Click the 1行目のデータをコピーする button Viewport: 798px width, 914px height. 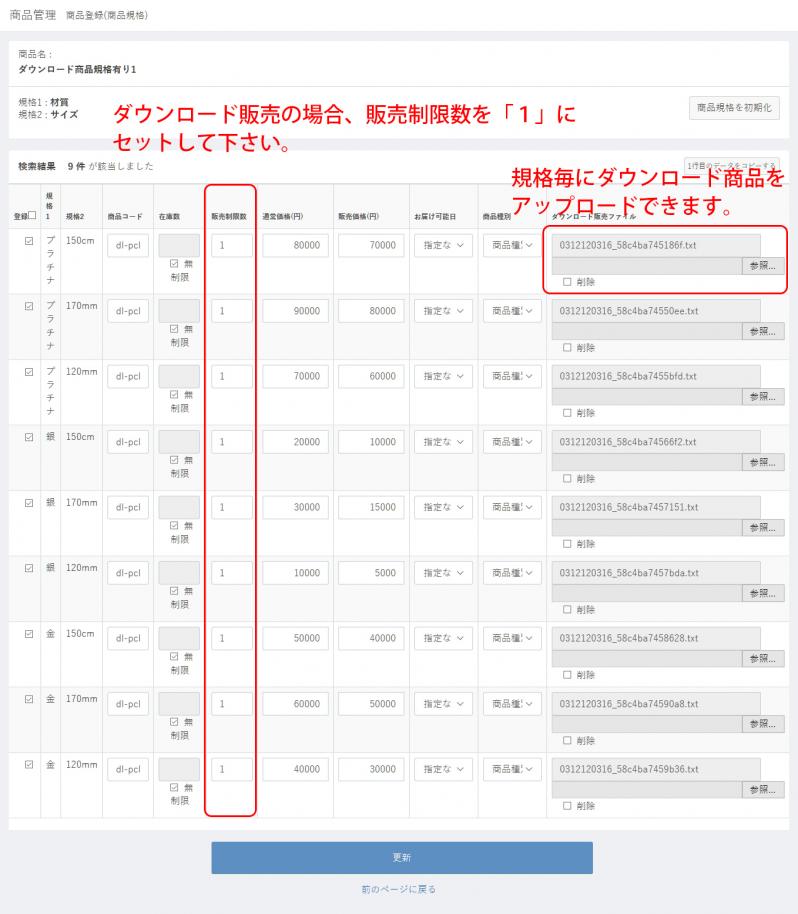pyautogui.click(x=731, y=165)
